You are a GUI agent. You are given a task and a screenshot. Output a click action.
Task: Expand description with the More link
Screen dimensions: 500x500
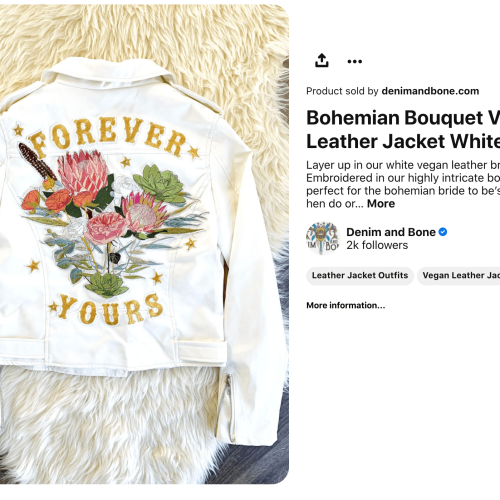click(381, 203)
